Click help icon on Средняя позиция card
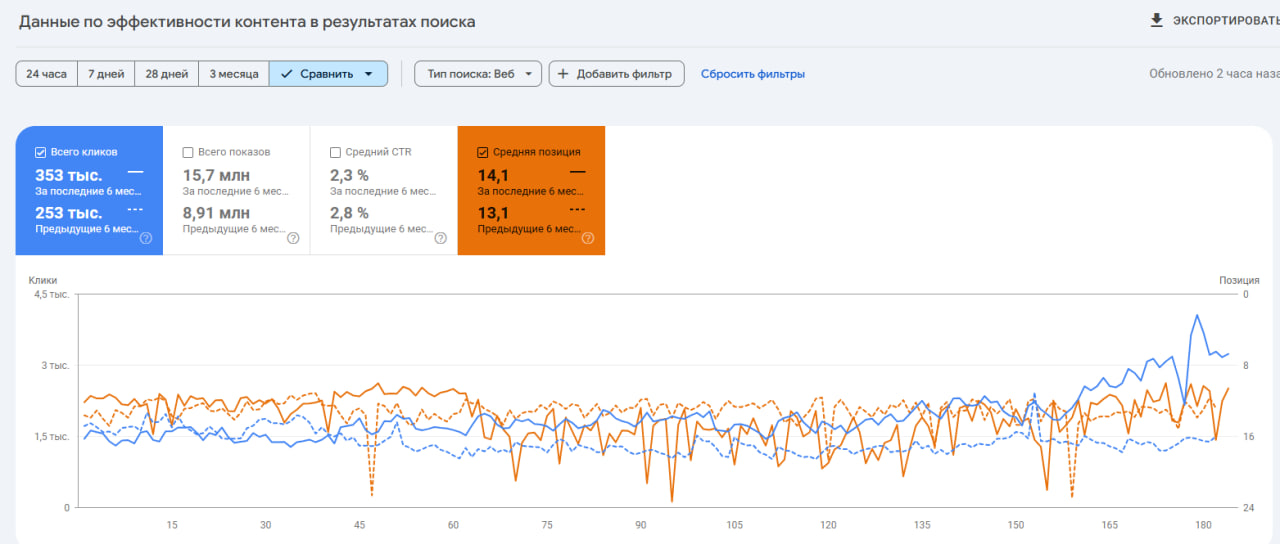The width and height of the screenshot is (1280, 544). [588, 238]
